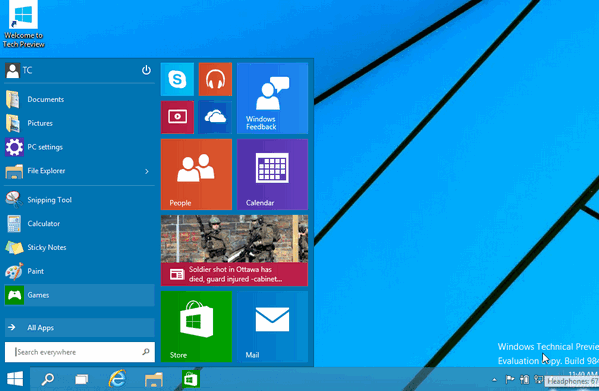Open the Ottawa news headline tile
This screenshot has width=599, height=391.
pos(234,250)
